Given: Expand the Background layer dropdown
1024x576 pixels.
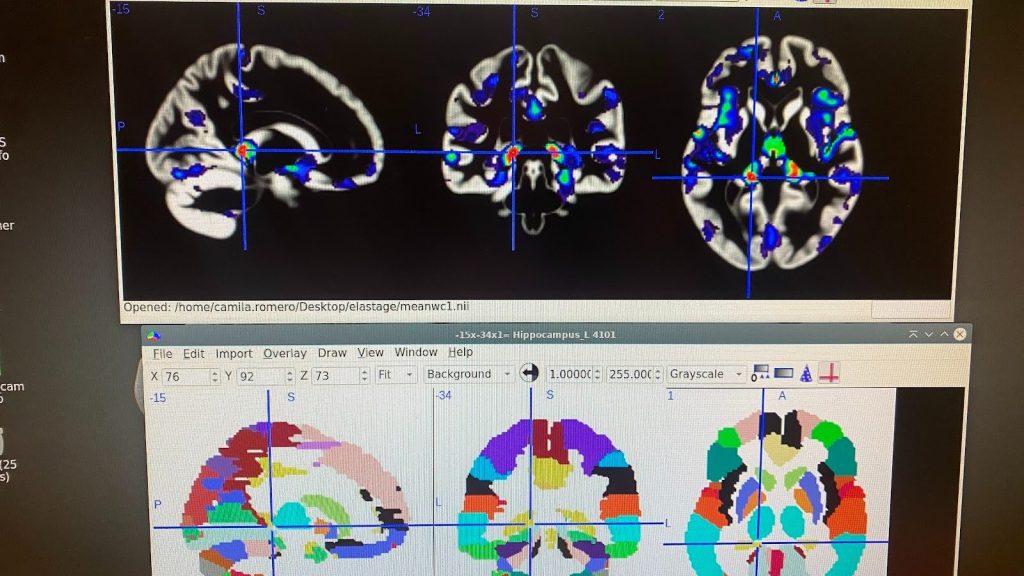Looking at the screenshot, I should coord(468,374).
